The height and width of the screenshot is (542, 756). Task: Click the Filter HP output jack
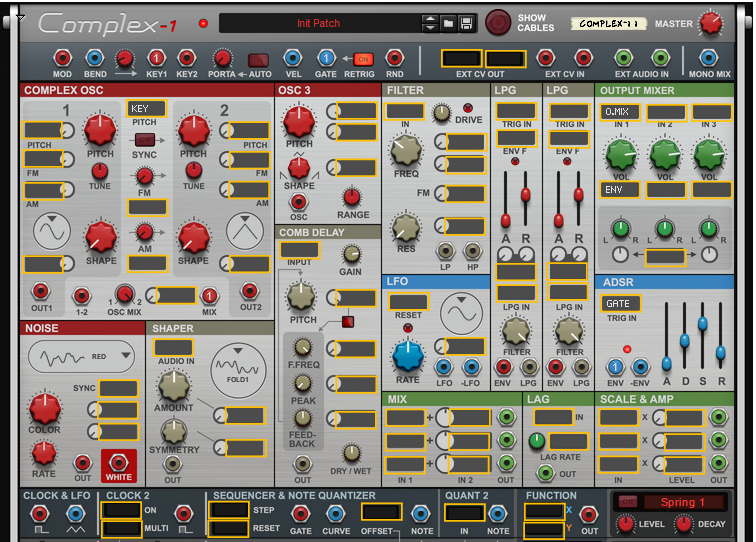click(x=472, y=251)
